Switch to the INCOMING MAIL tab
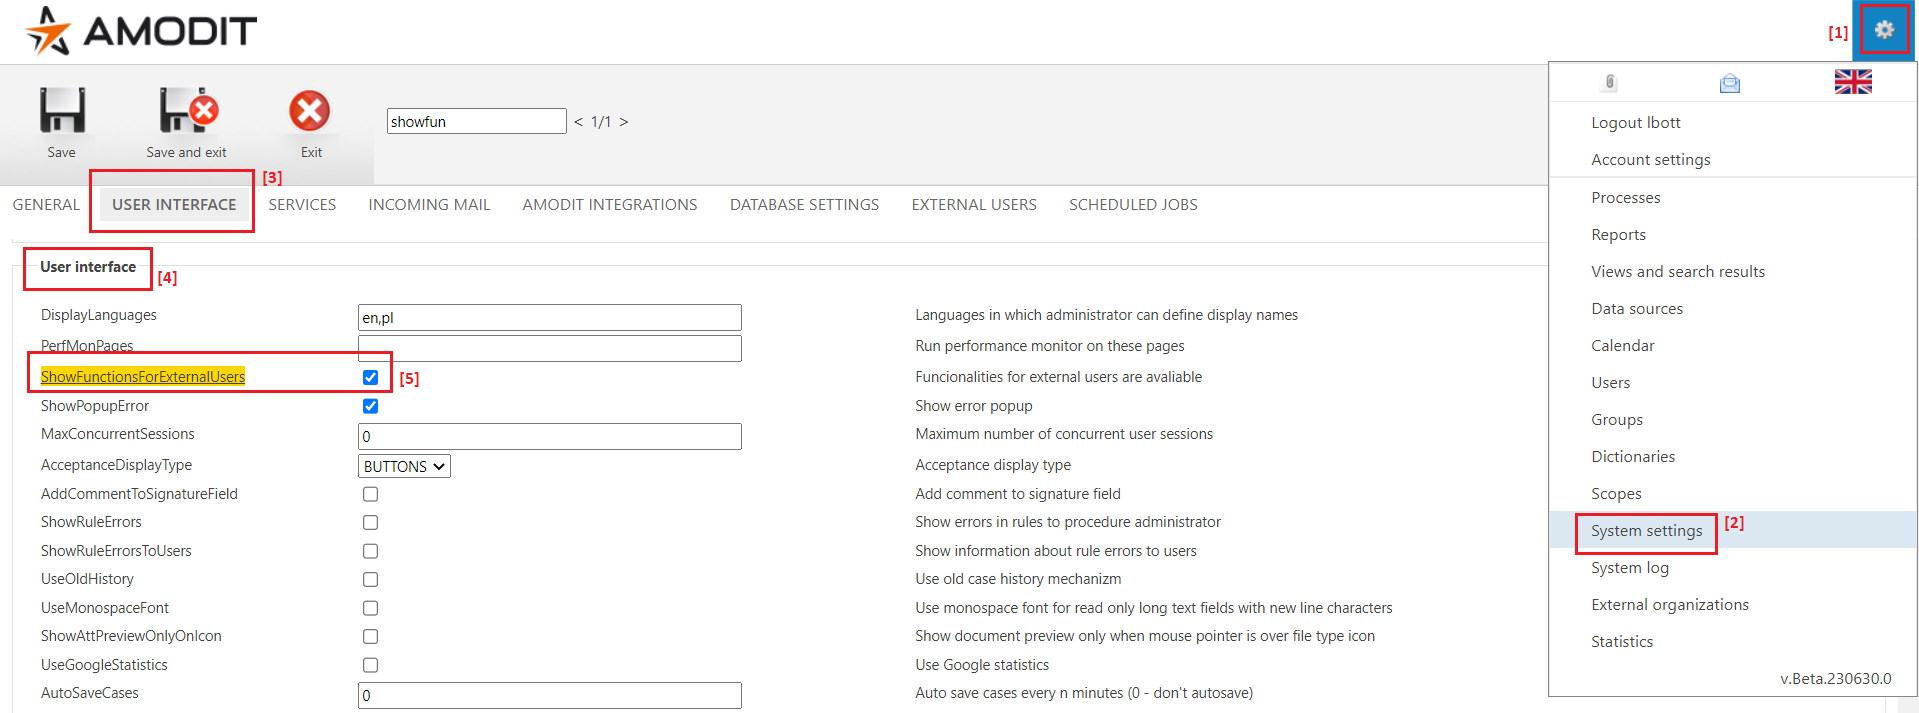Screen dimensions: 1919x713 point(429,204)
